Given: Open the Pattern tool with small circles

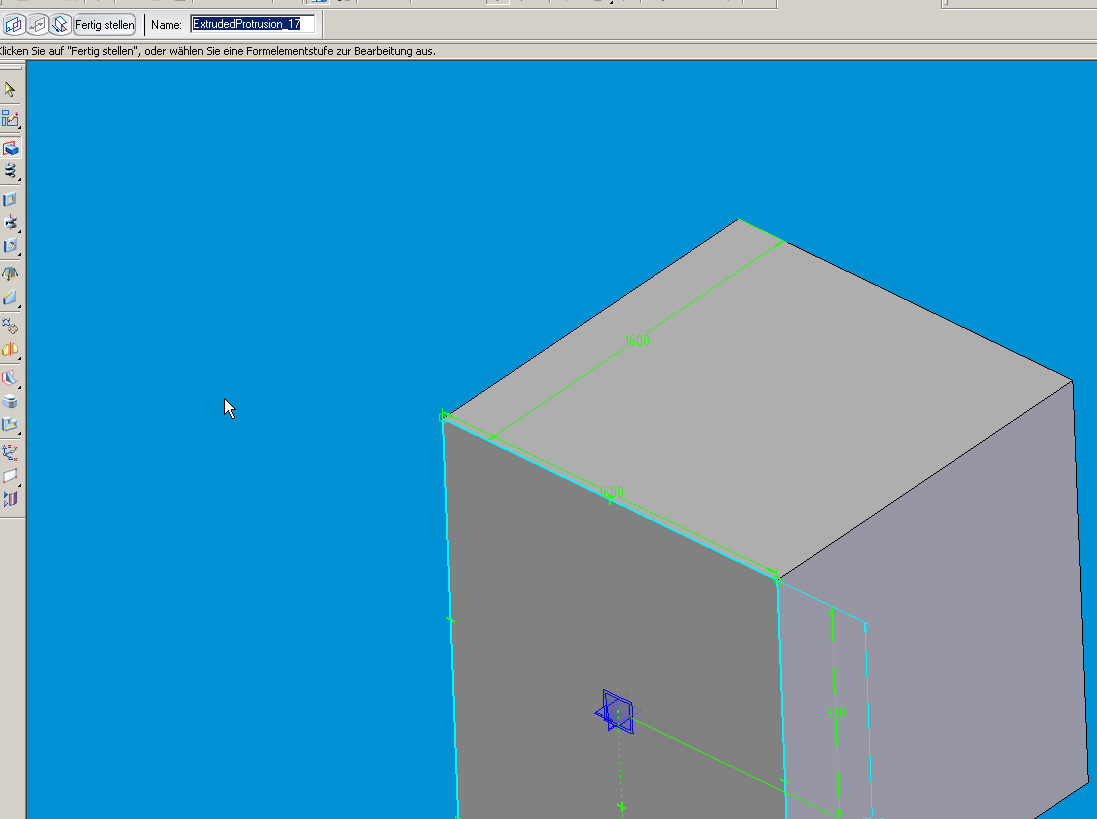Looking at the screenshot, I should click(x=10, y=326).
